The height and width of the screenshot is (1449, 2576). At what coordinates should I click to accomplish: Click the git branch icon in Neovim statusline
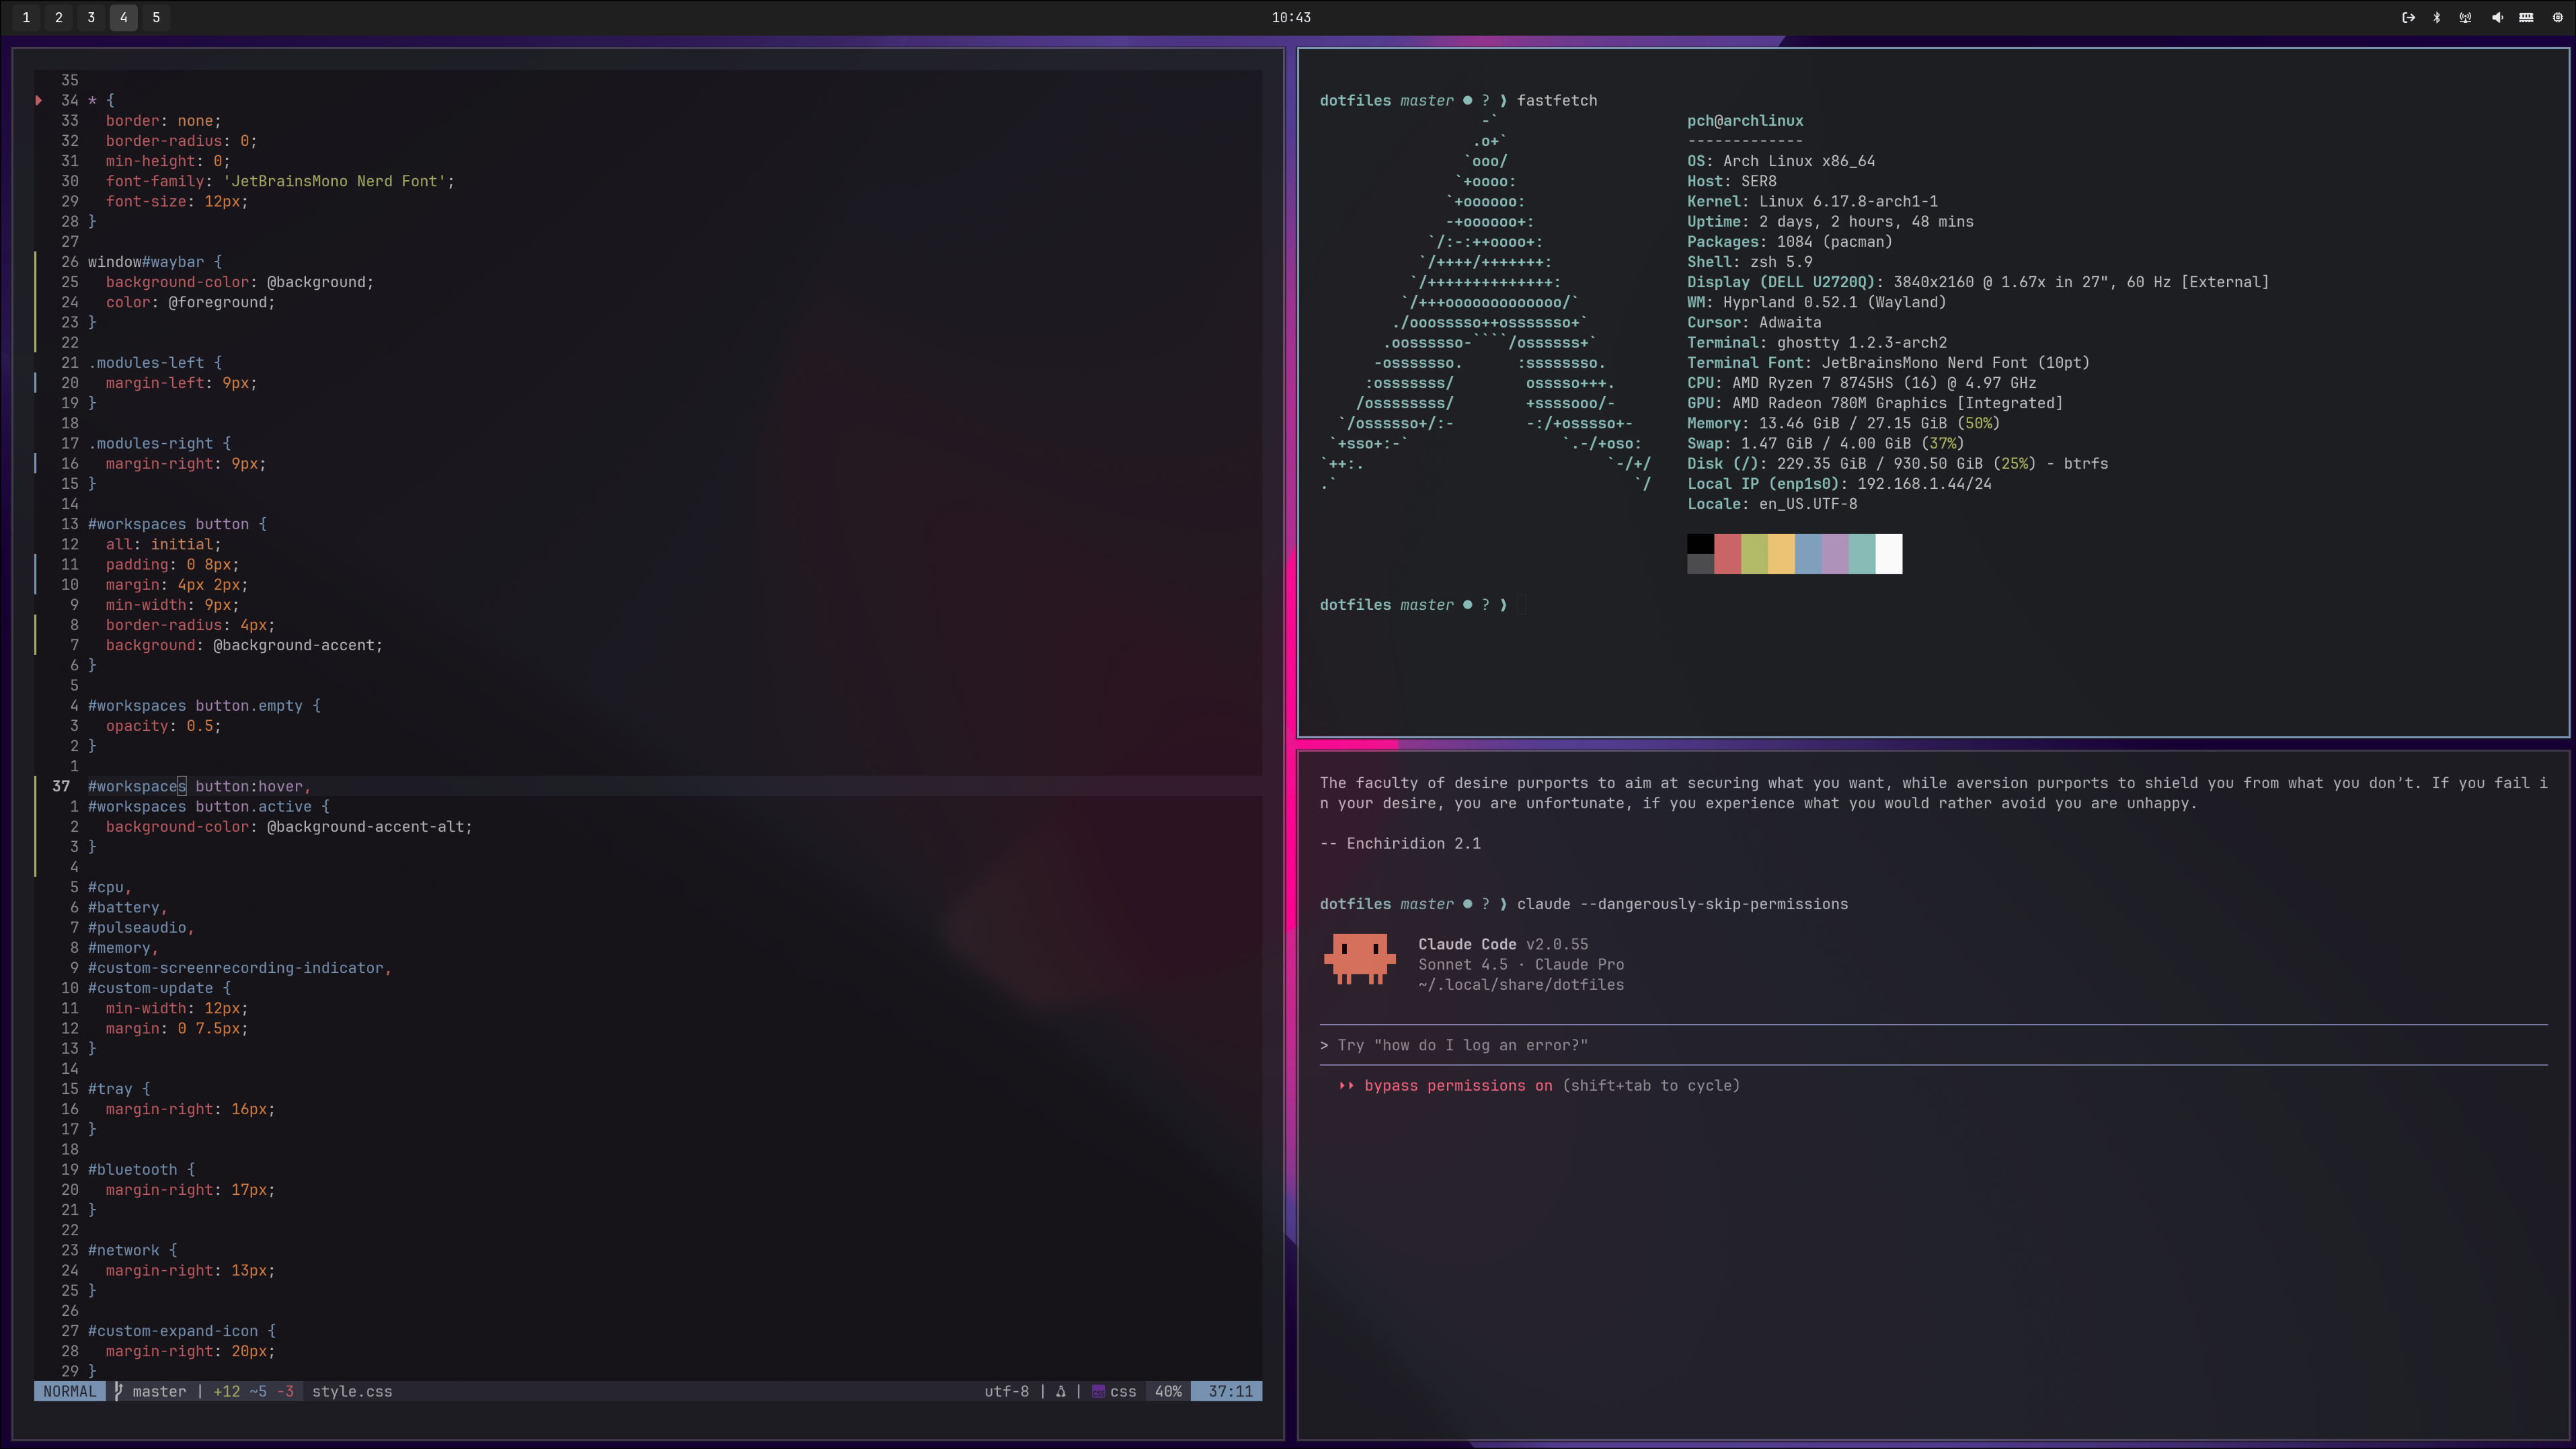[x=118, y=1391]
